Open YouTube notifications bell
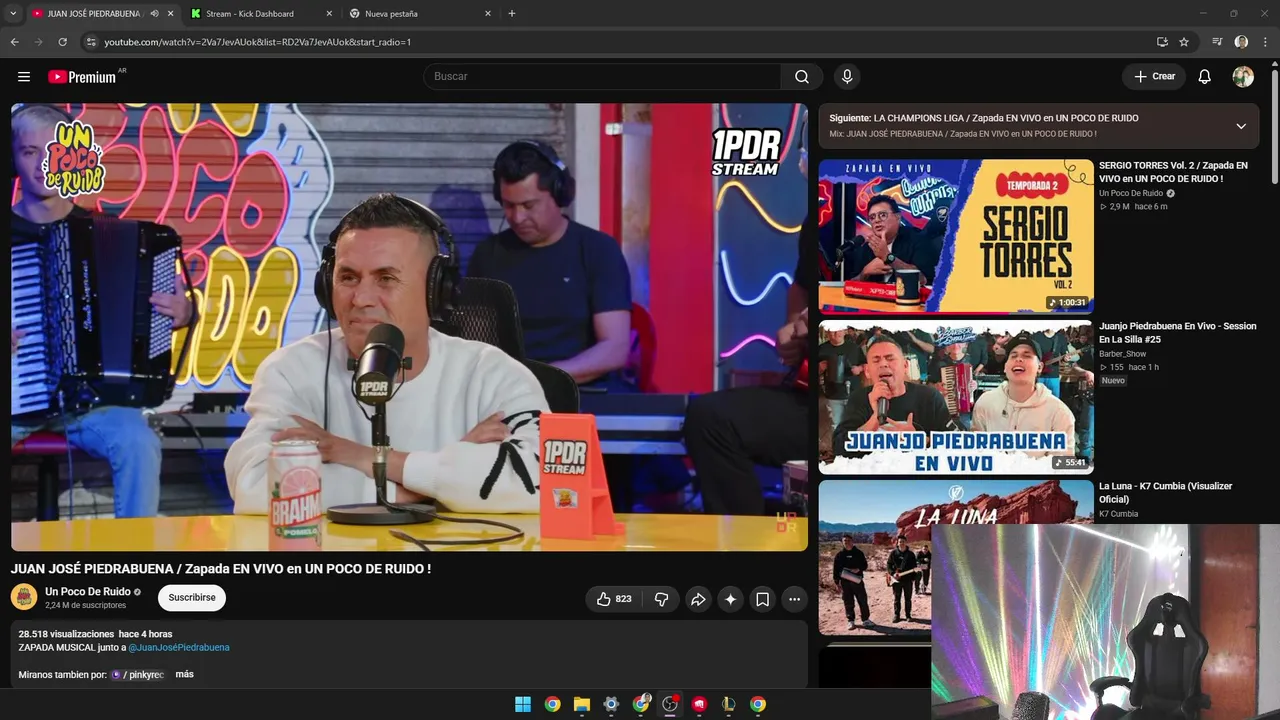The image size is (1280, 720). point(1205,77)
